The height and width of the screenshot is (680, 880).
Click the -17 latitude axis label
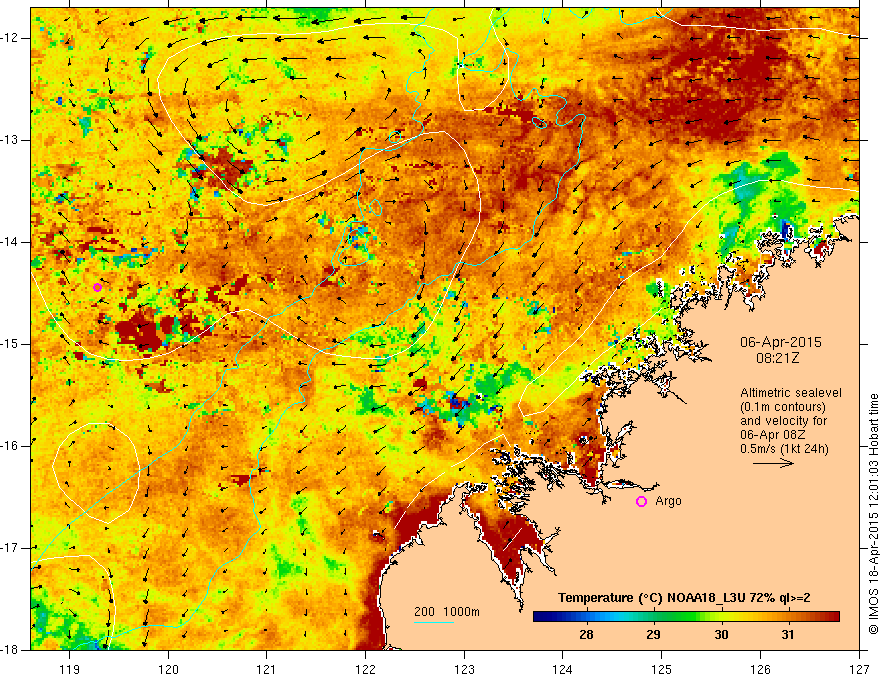point(10,548)
